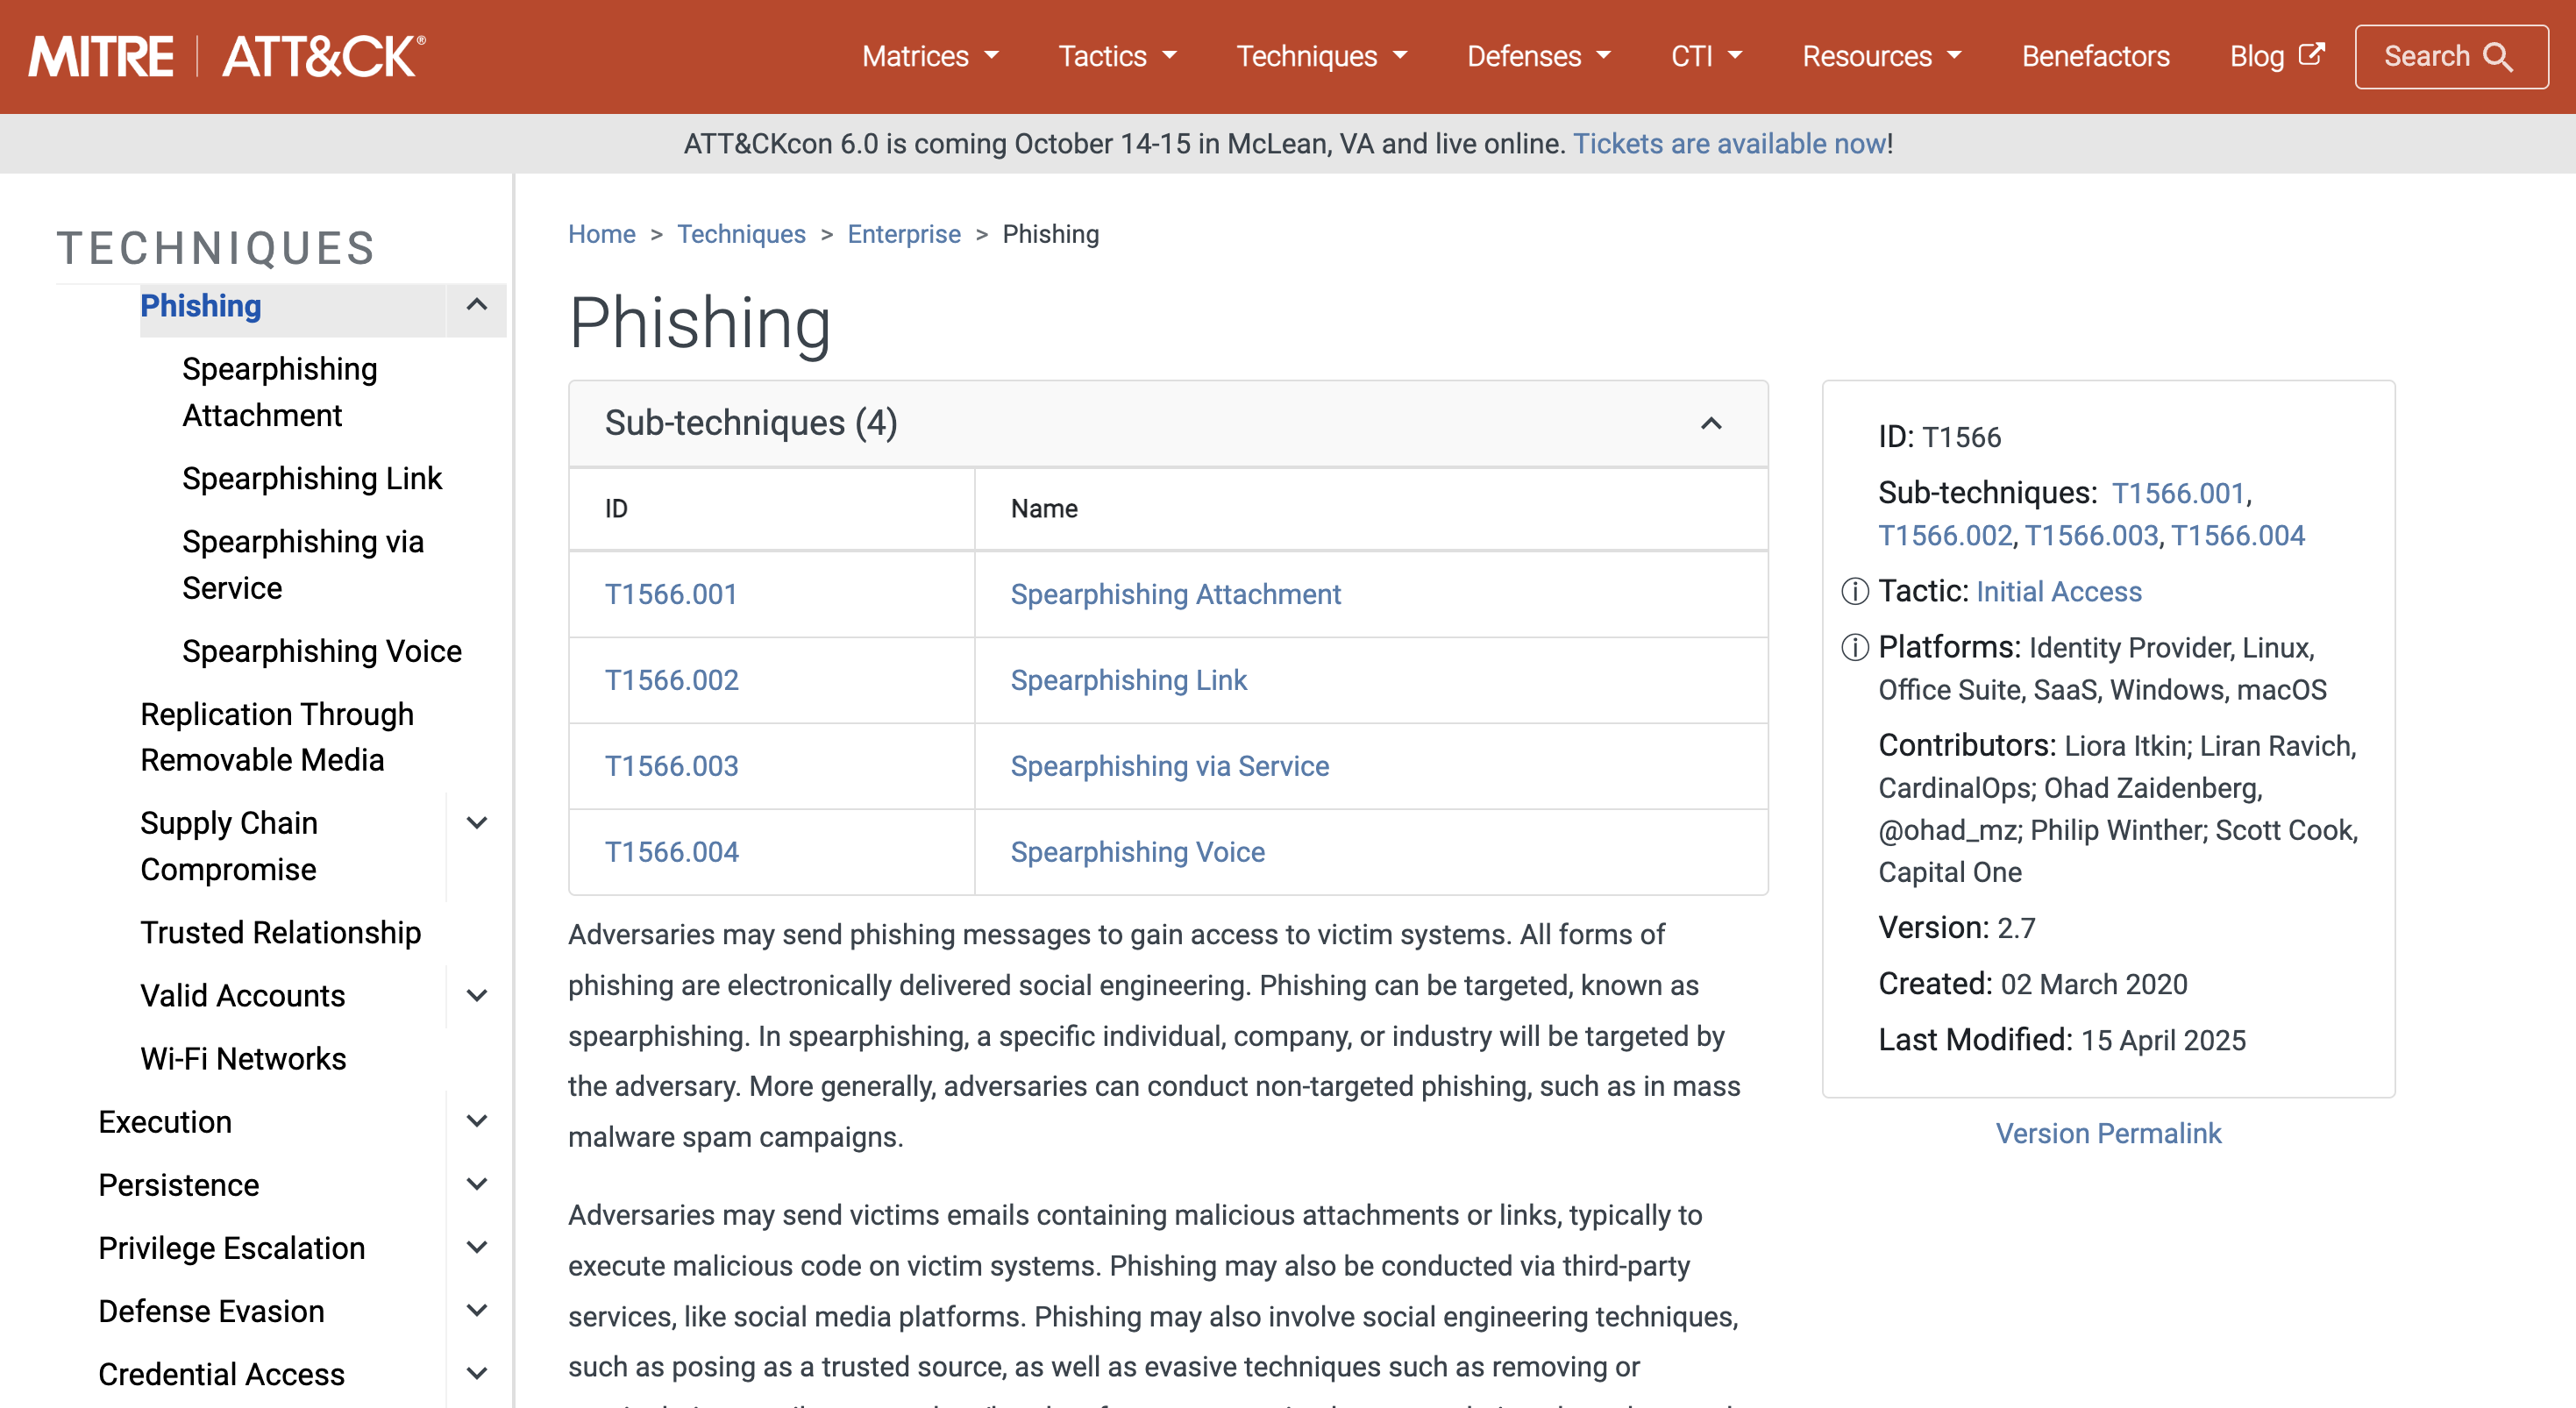The width and height of the screenshot is (2576, 1408).
Task: Click the Tactic info circle icon
Action: coord(1855,592)
